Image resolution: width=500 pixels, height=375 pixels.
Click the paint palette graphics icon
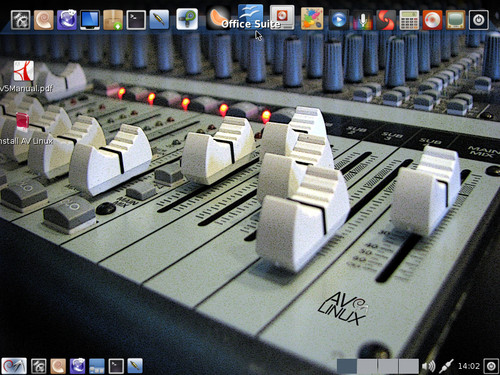(312, 19)
